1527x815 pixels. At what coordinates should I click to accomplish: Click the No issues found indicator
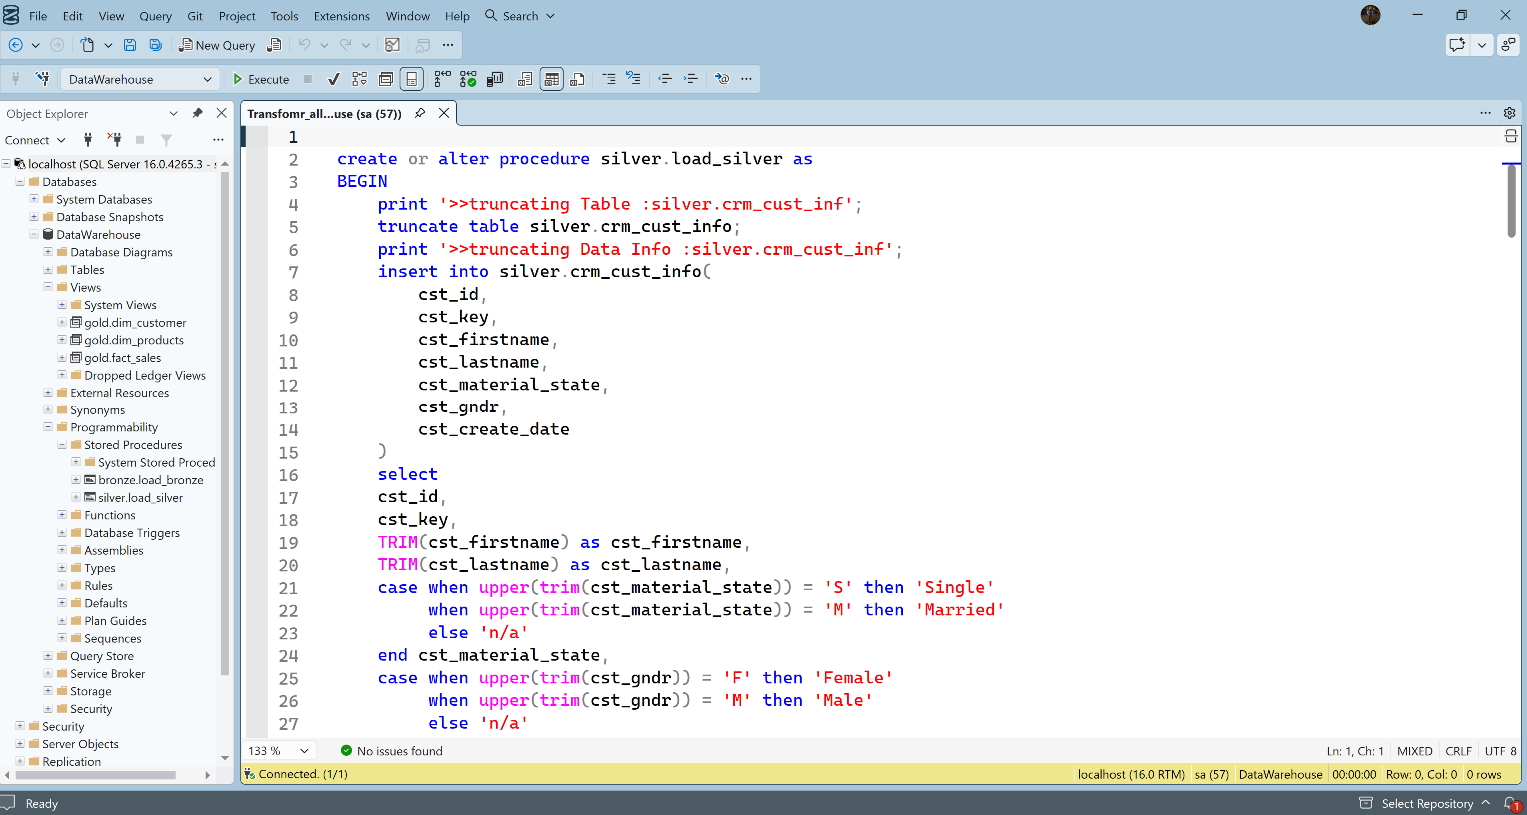tap(391, 750)
